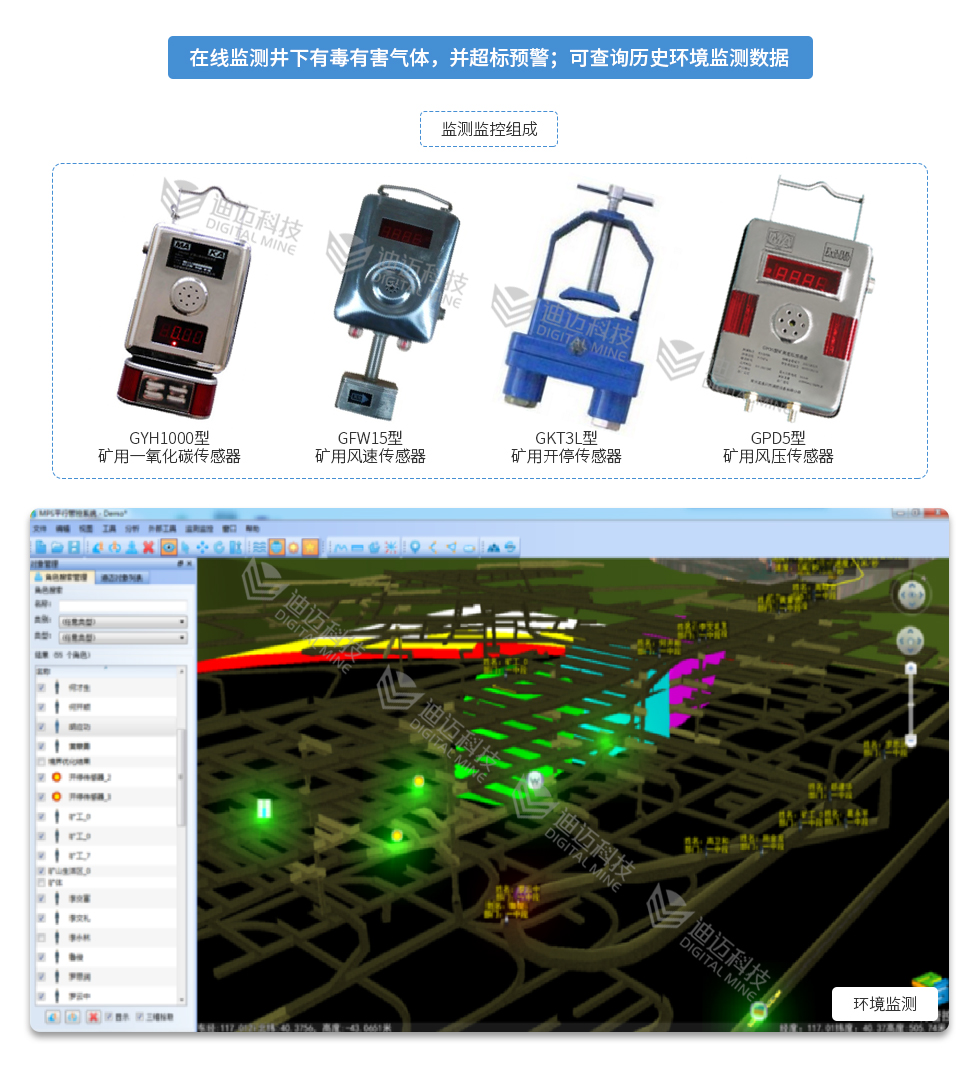Click the red X button below the object list
Image resolution: width=980 pixels, height=1091 pixels.
click(92, 1017)
